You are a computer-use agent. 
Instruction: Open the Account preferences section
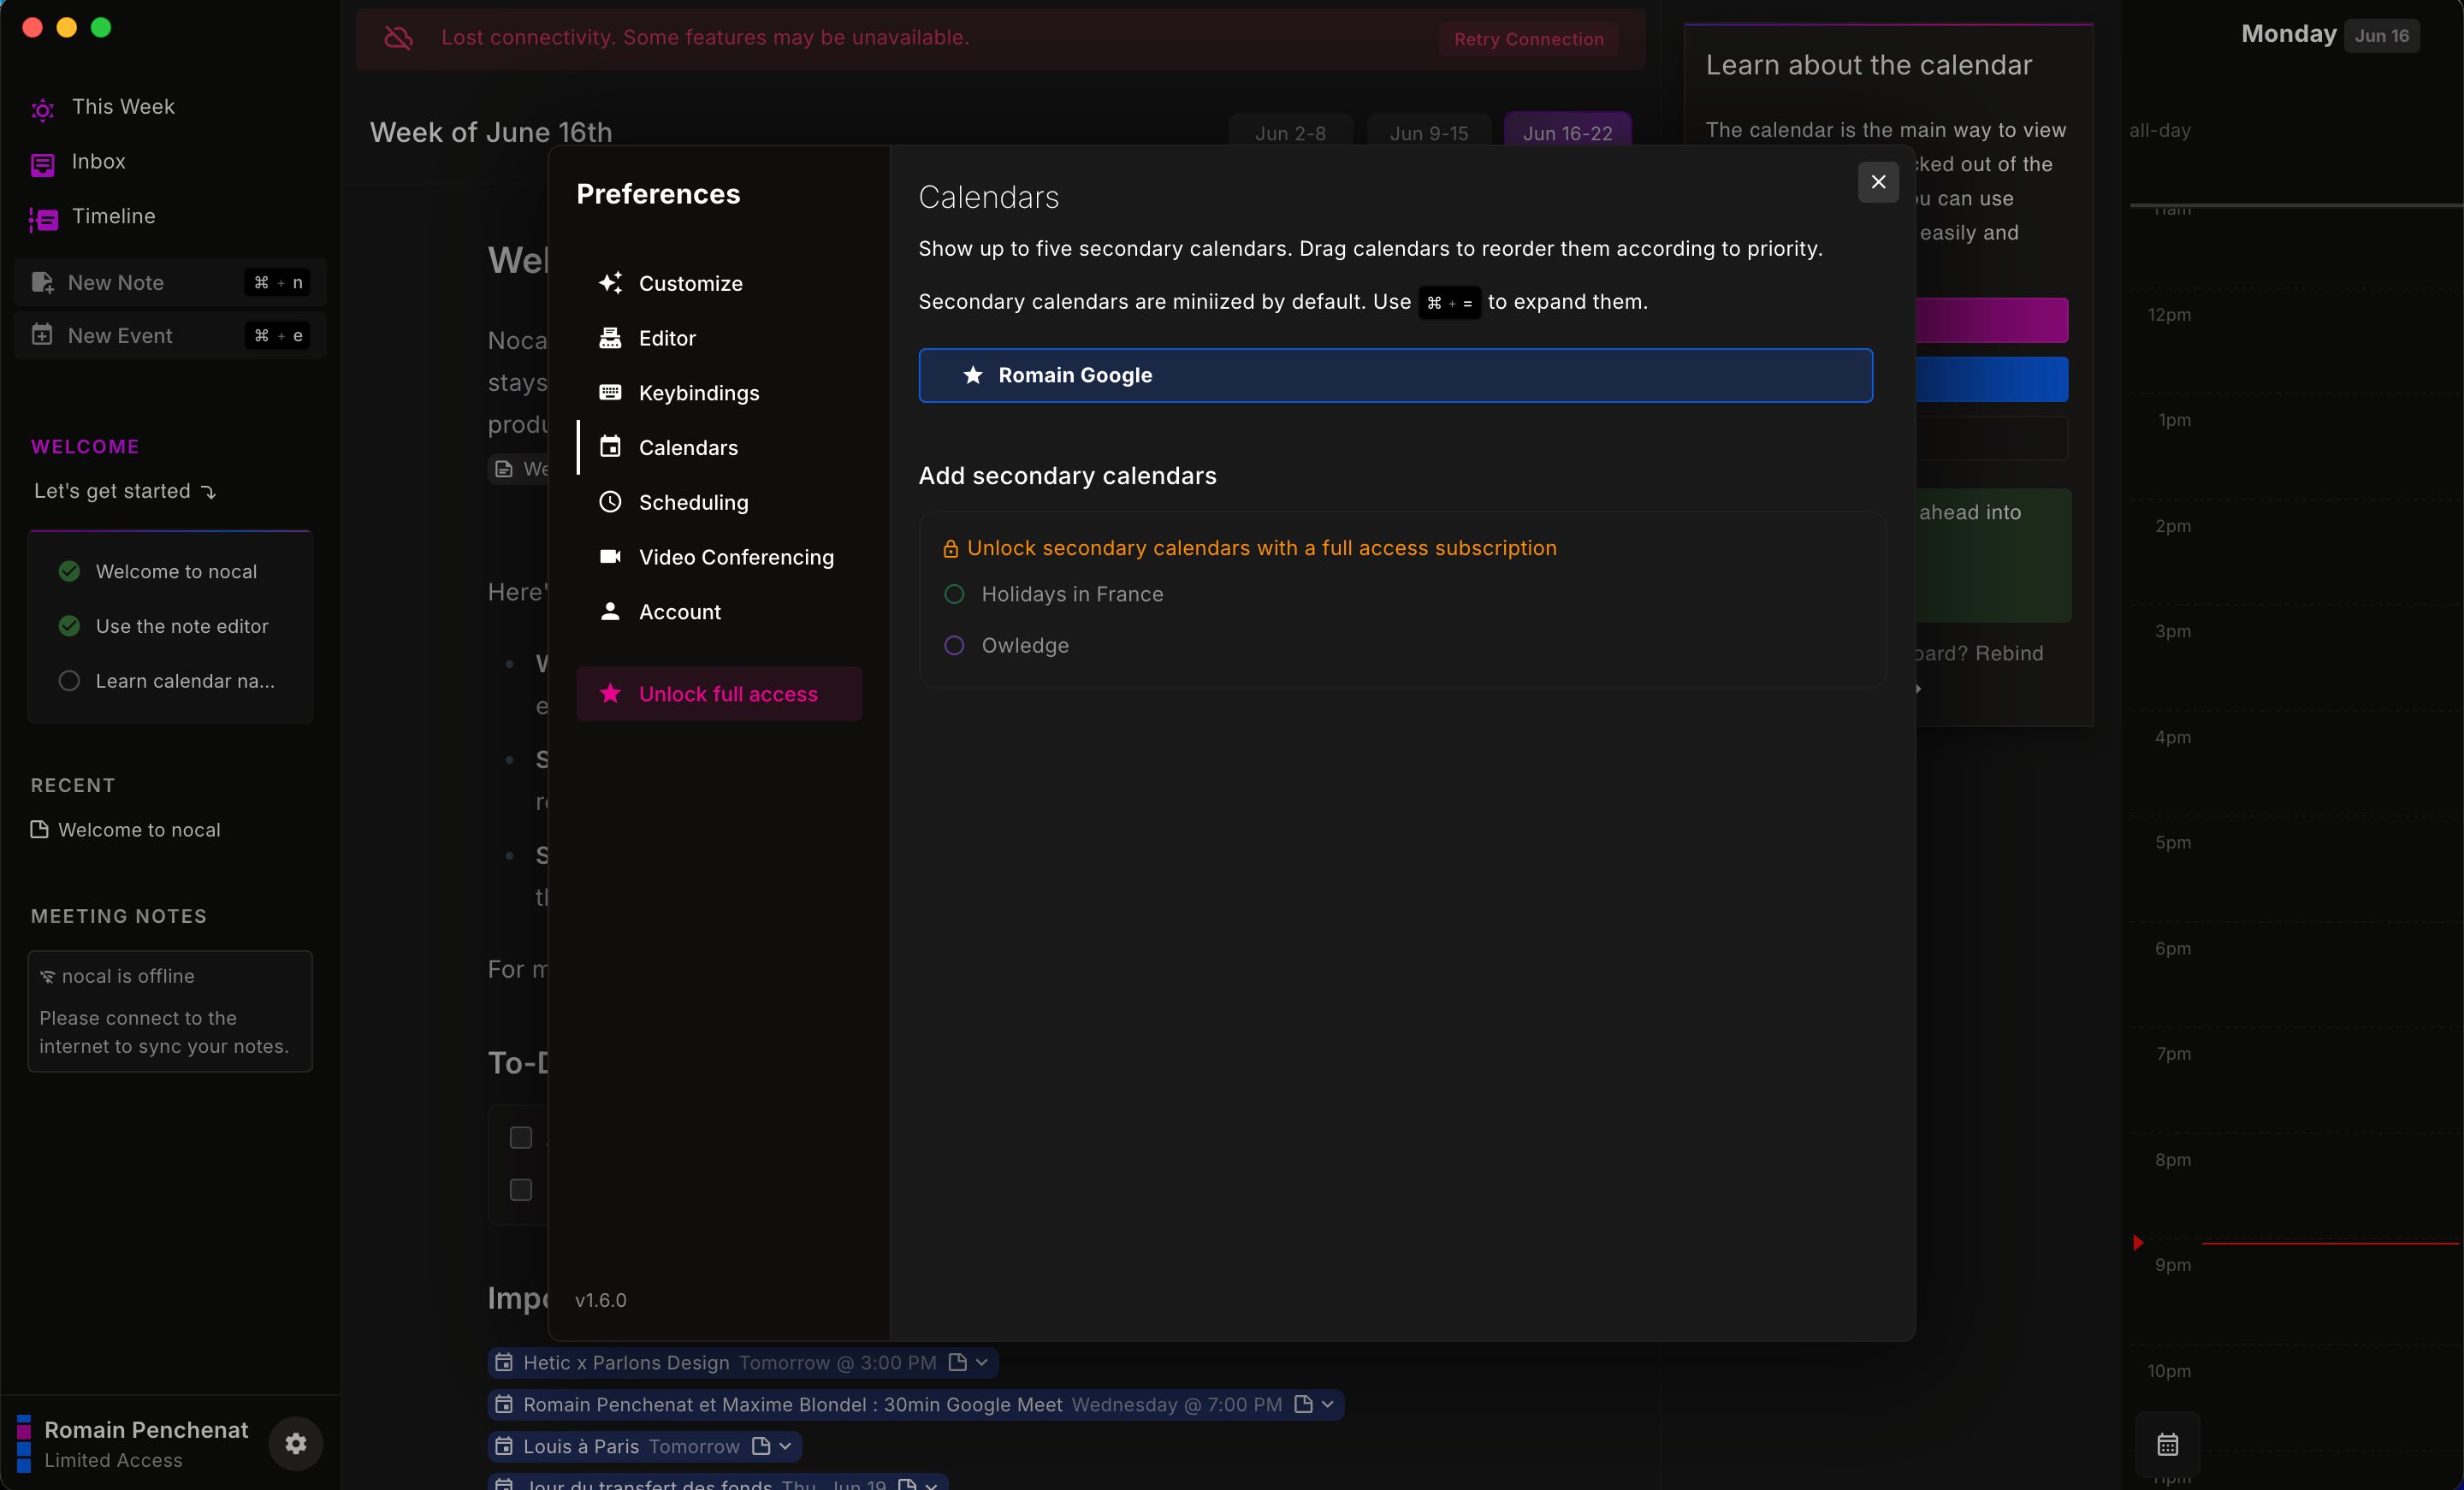point(719,611)
